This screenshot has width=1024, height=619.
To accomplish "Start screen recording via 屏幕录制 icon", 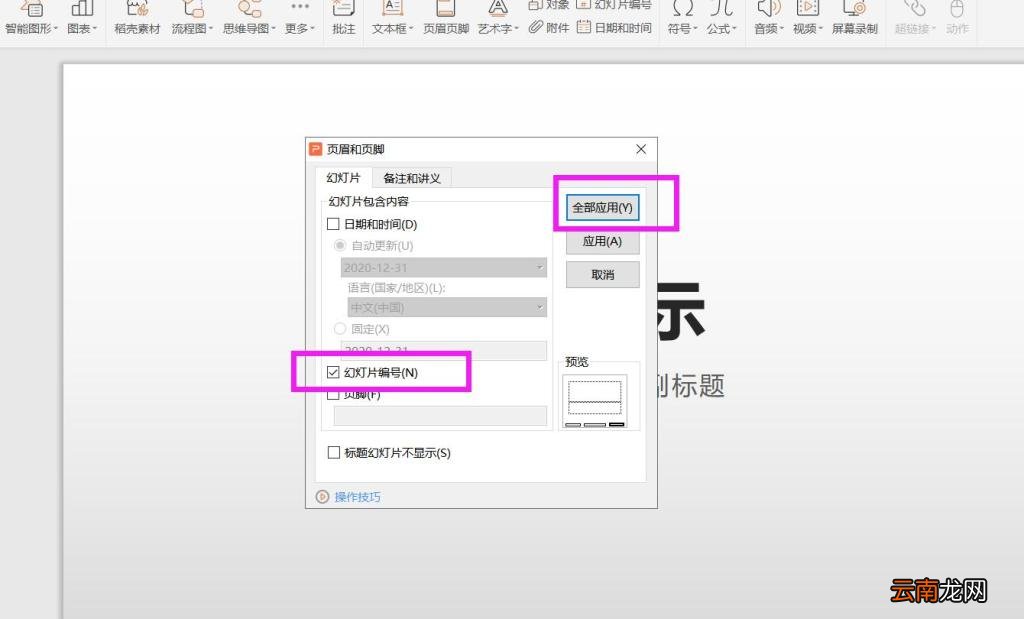I will point(853,20).
